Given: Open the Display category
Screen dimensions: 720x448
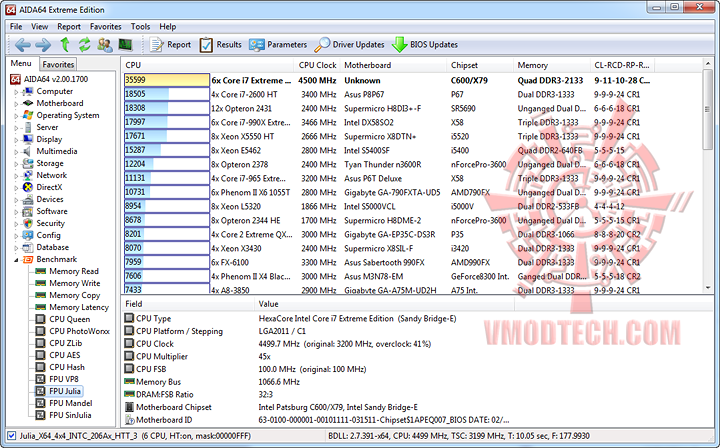Looking at the screenshot, I should (49, 139).
